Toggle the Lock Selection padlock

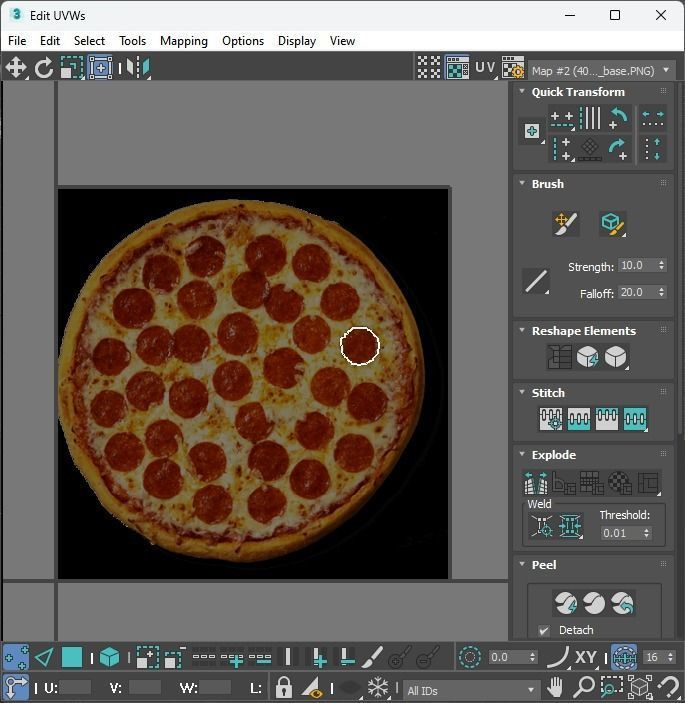point(284,687)
